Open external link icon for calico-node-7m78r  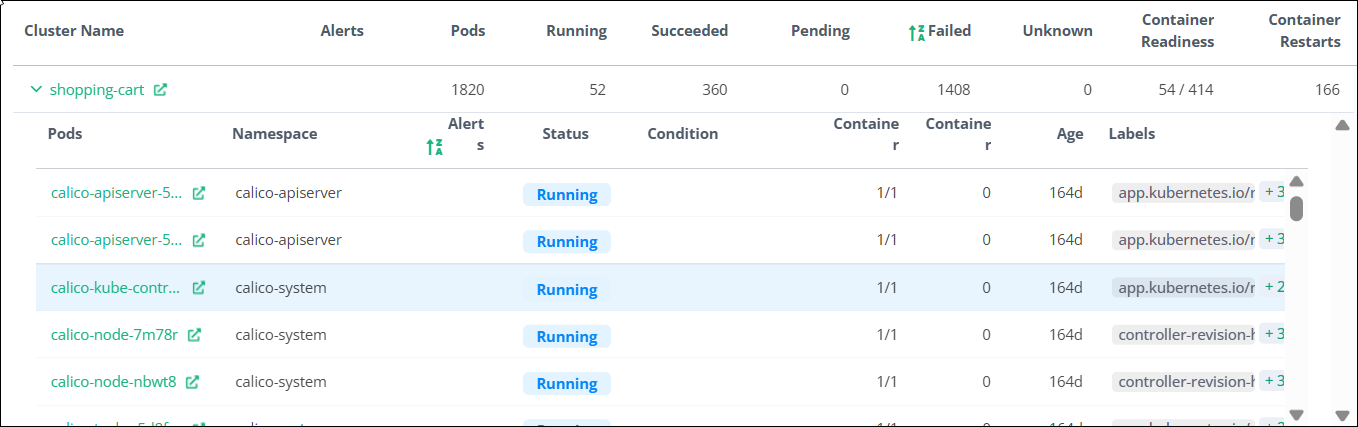[x=194, y=335]
